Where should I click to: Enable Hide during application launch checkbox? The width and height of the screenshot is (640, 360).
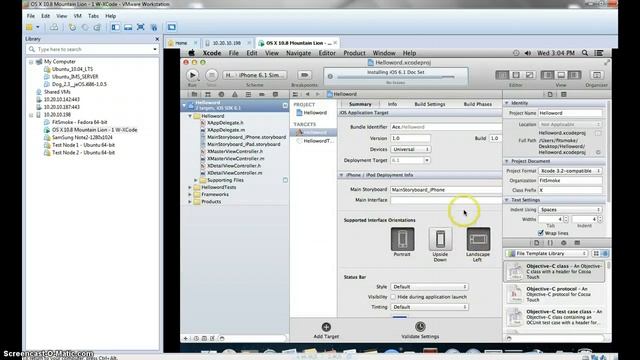click(x=393, y=297)
